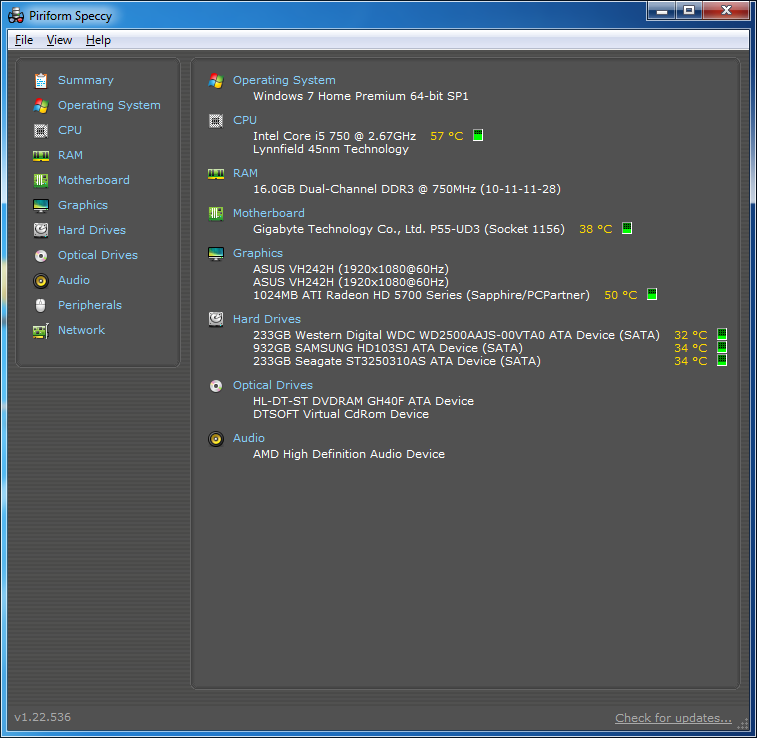The image size is (757, 738).
Task: Click the motherboard temperature 38 °C value
Action: click(596, 229)
